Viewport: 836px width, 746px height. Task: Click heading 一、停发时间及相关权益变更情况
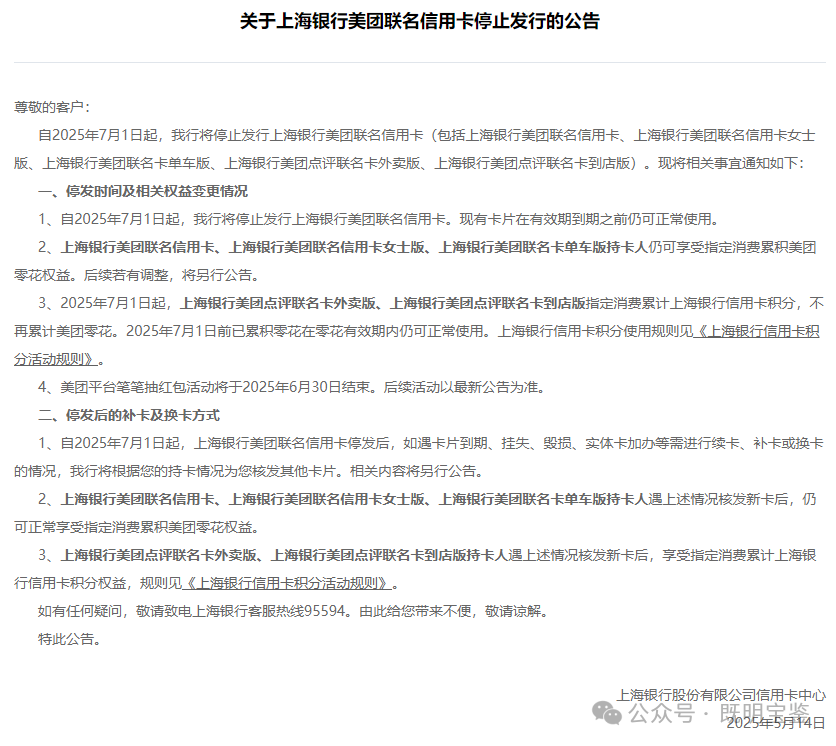coord(143,191)
